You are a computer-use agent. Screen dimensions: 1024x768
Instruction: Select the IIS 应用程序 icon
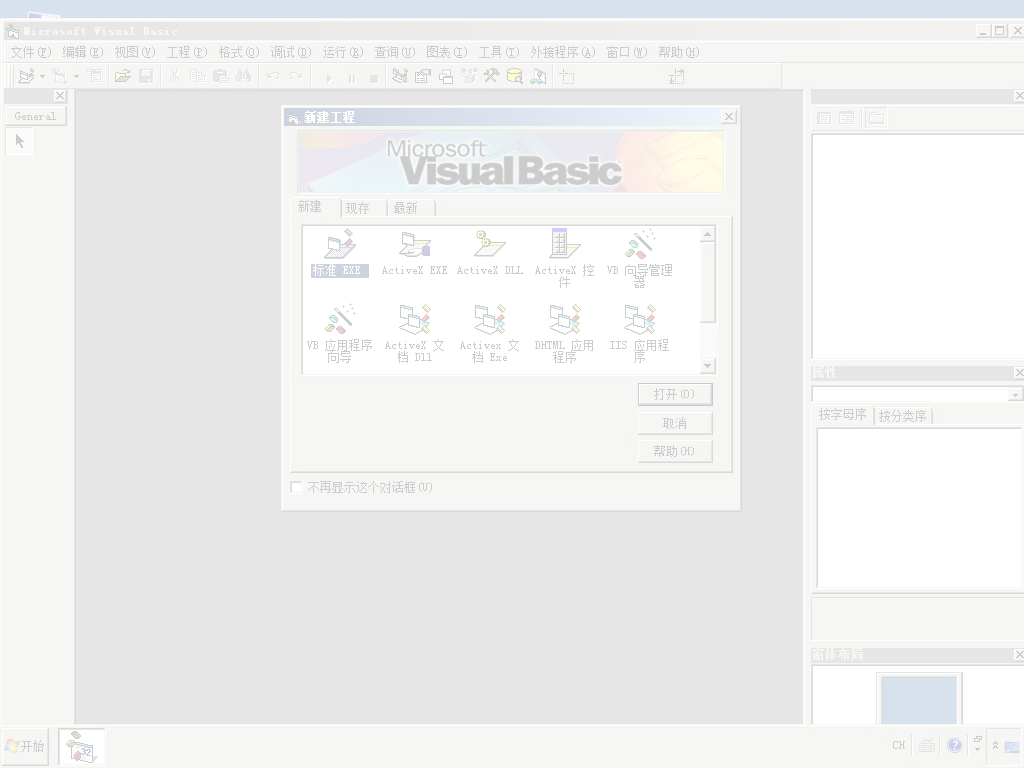pos(639,333)
